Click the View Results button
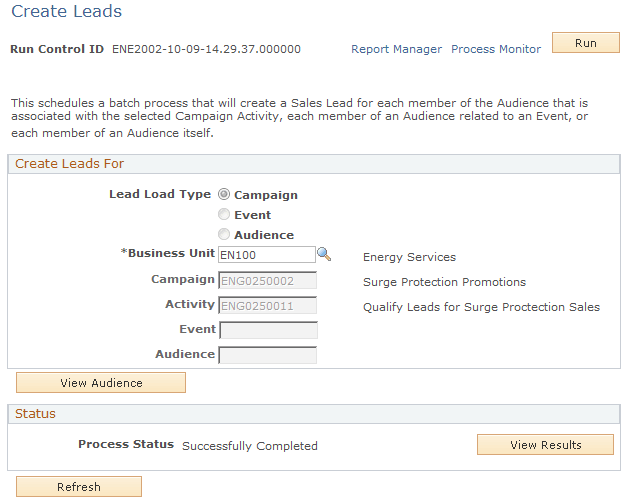The image size is (632, 502). (x=545, y=445)
